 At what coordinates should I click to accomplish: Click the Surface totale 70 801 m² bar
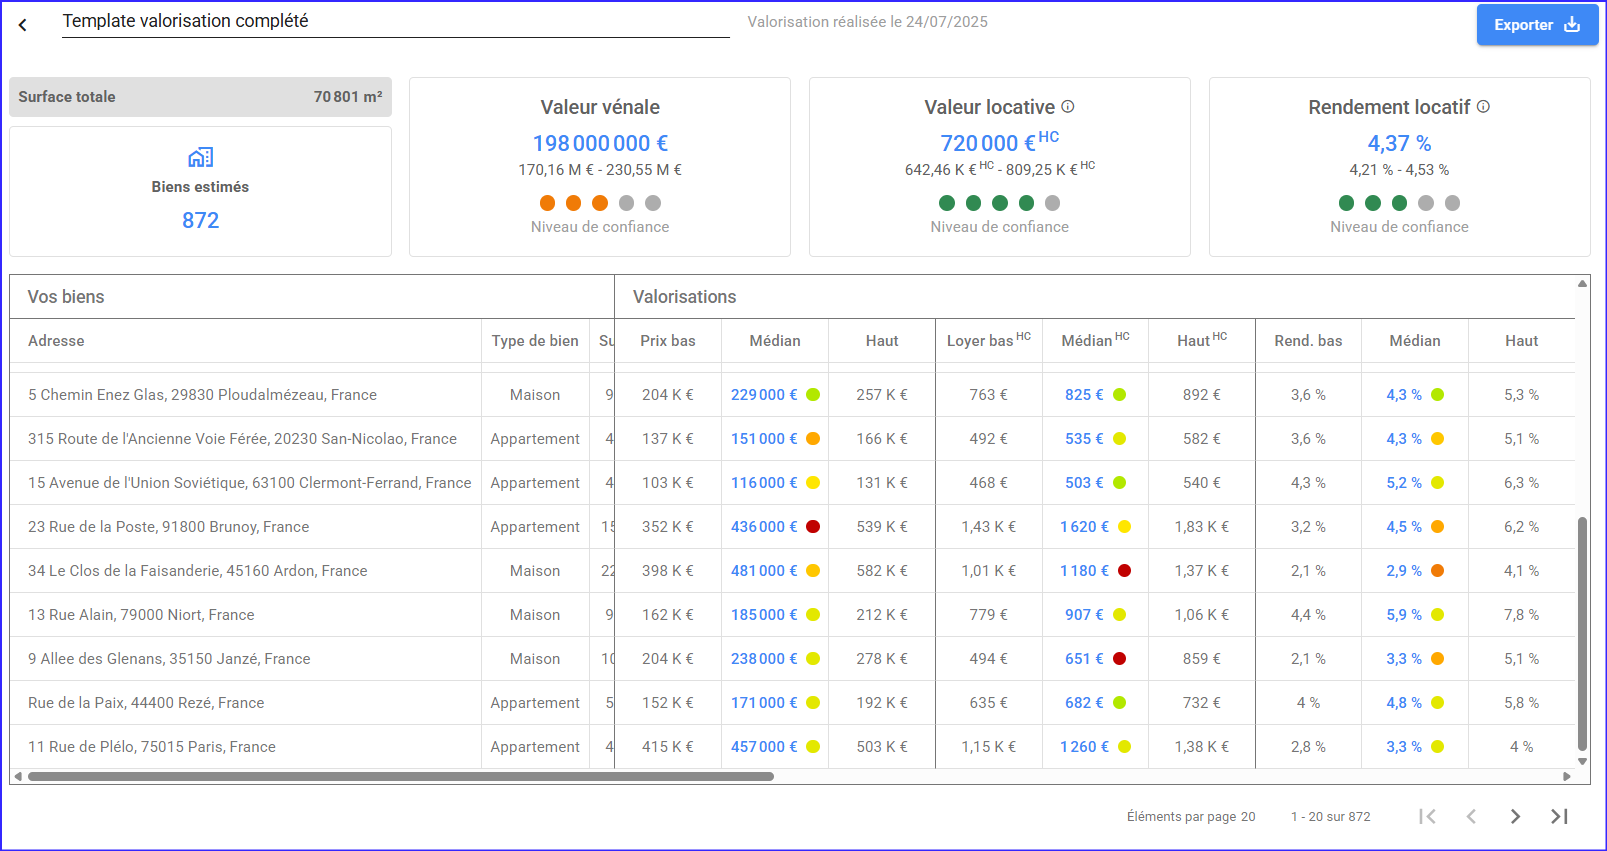coord(200,97)
